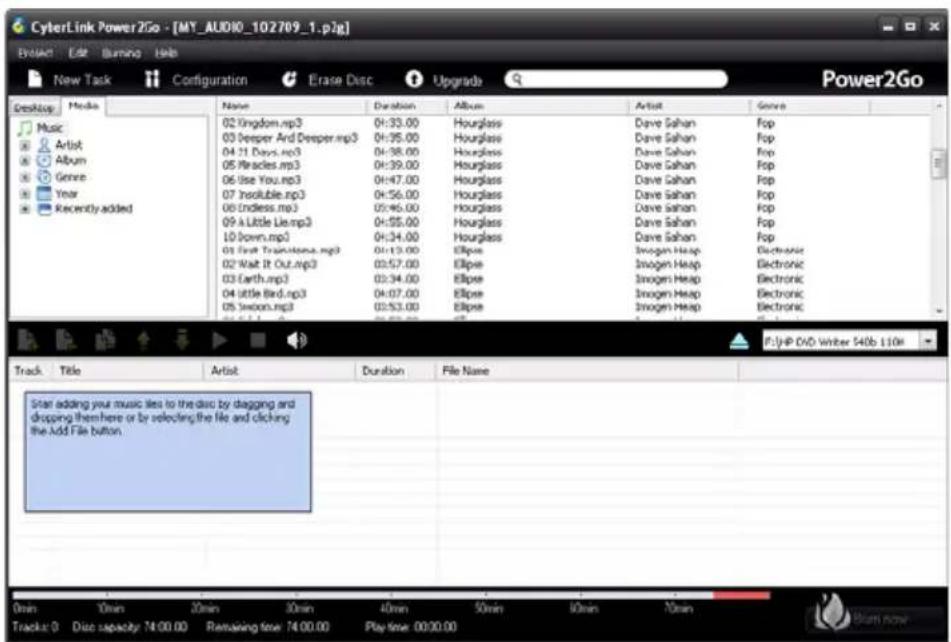Screen dimensions: 951x642
Task: Sort media list by Artist column header
Action: (x=690, y=106)
